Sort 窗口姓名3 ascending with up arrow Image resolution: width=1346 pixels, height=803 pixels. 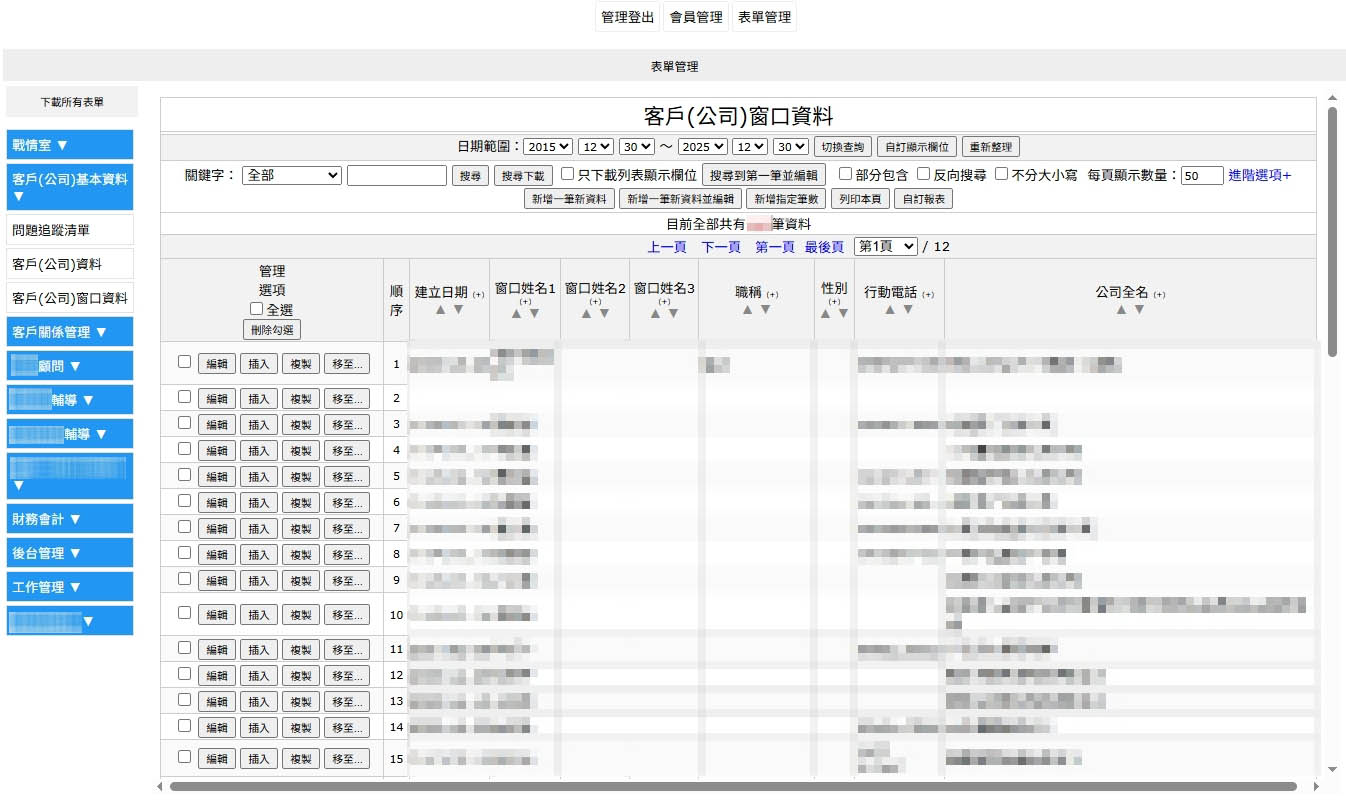coord(655,314)
